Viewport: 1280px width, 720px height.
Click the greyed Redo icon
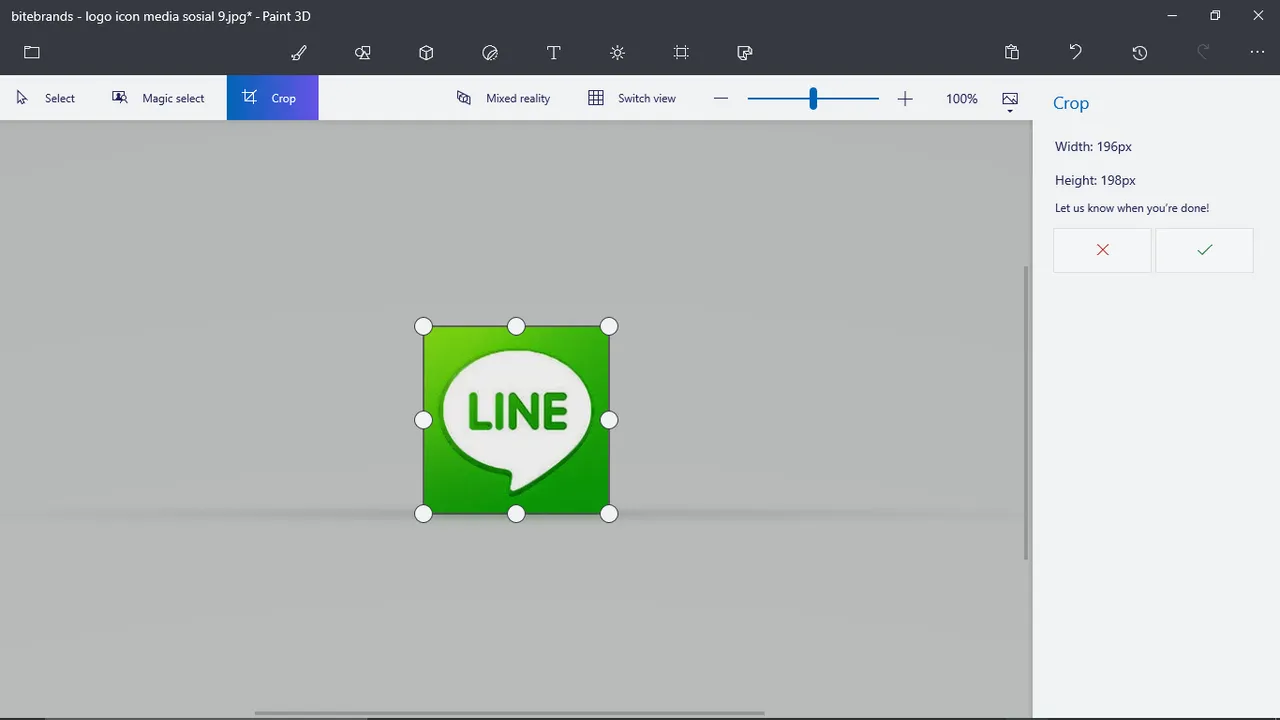(x=1204, y=52)
